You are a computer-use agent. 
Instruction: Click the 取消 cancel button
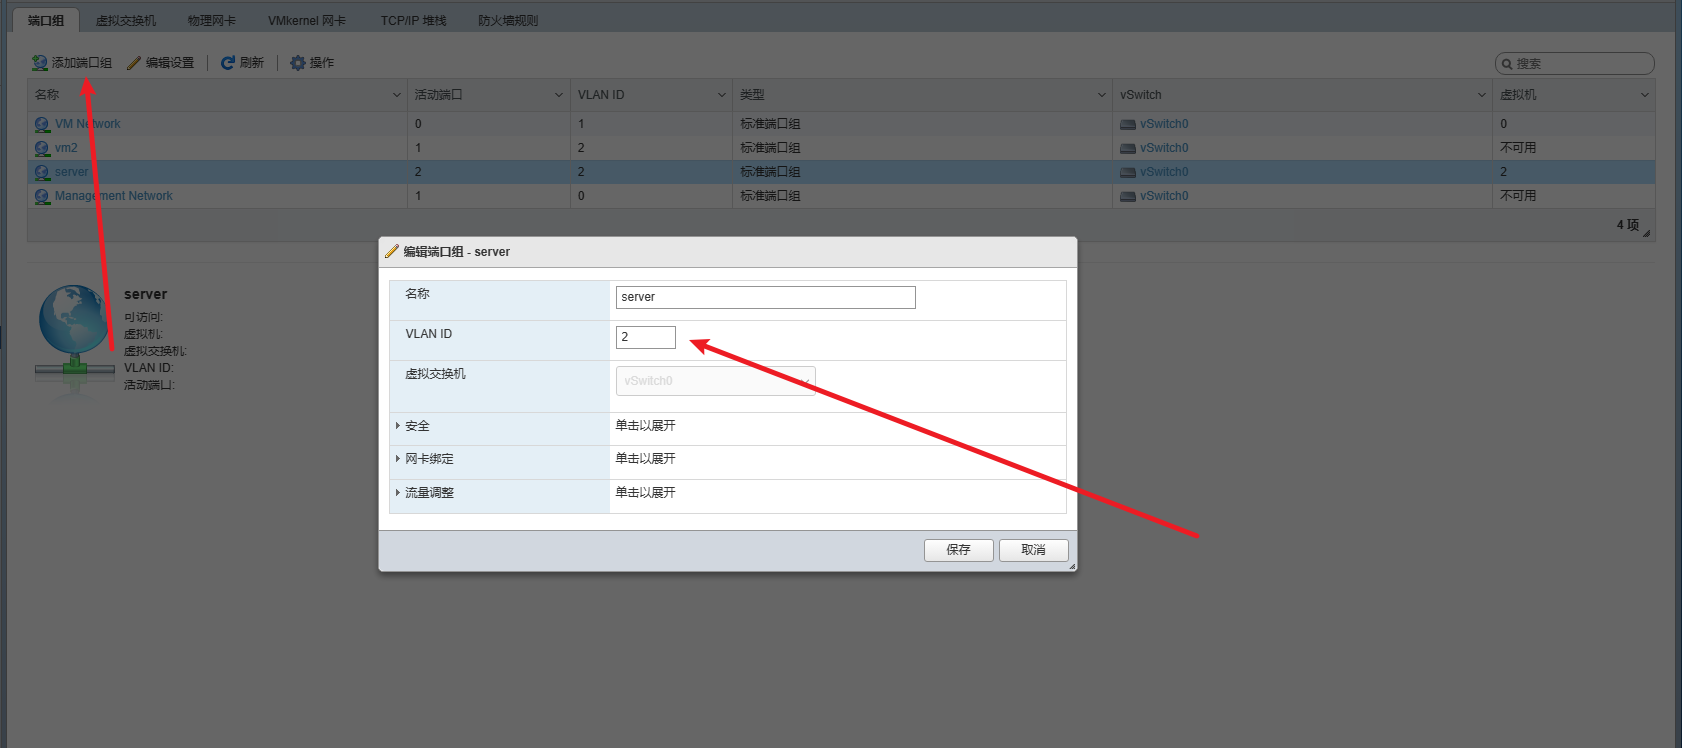click(x=1033, y=550)
